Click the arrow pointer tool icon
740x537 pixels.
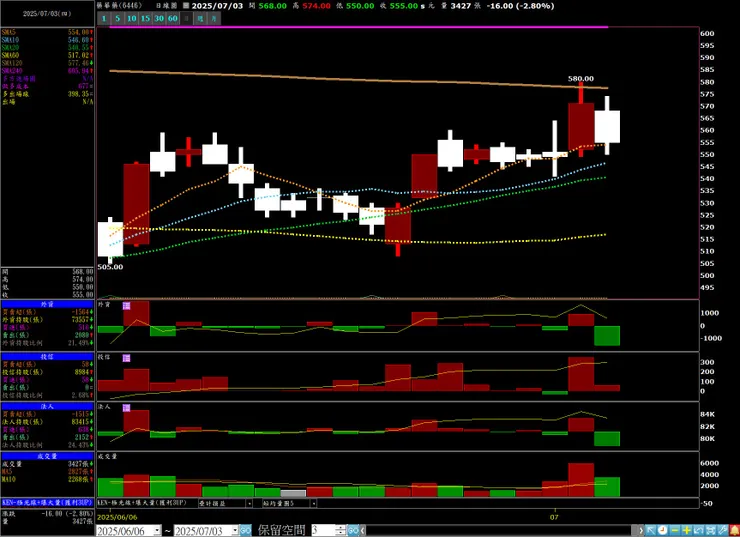click(x=651, y=530)
